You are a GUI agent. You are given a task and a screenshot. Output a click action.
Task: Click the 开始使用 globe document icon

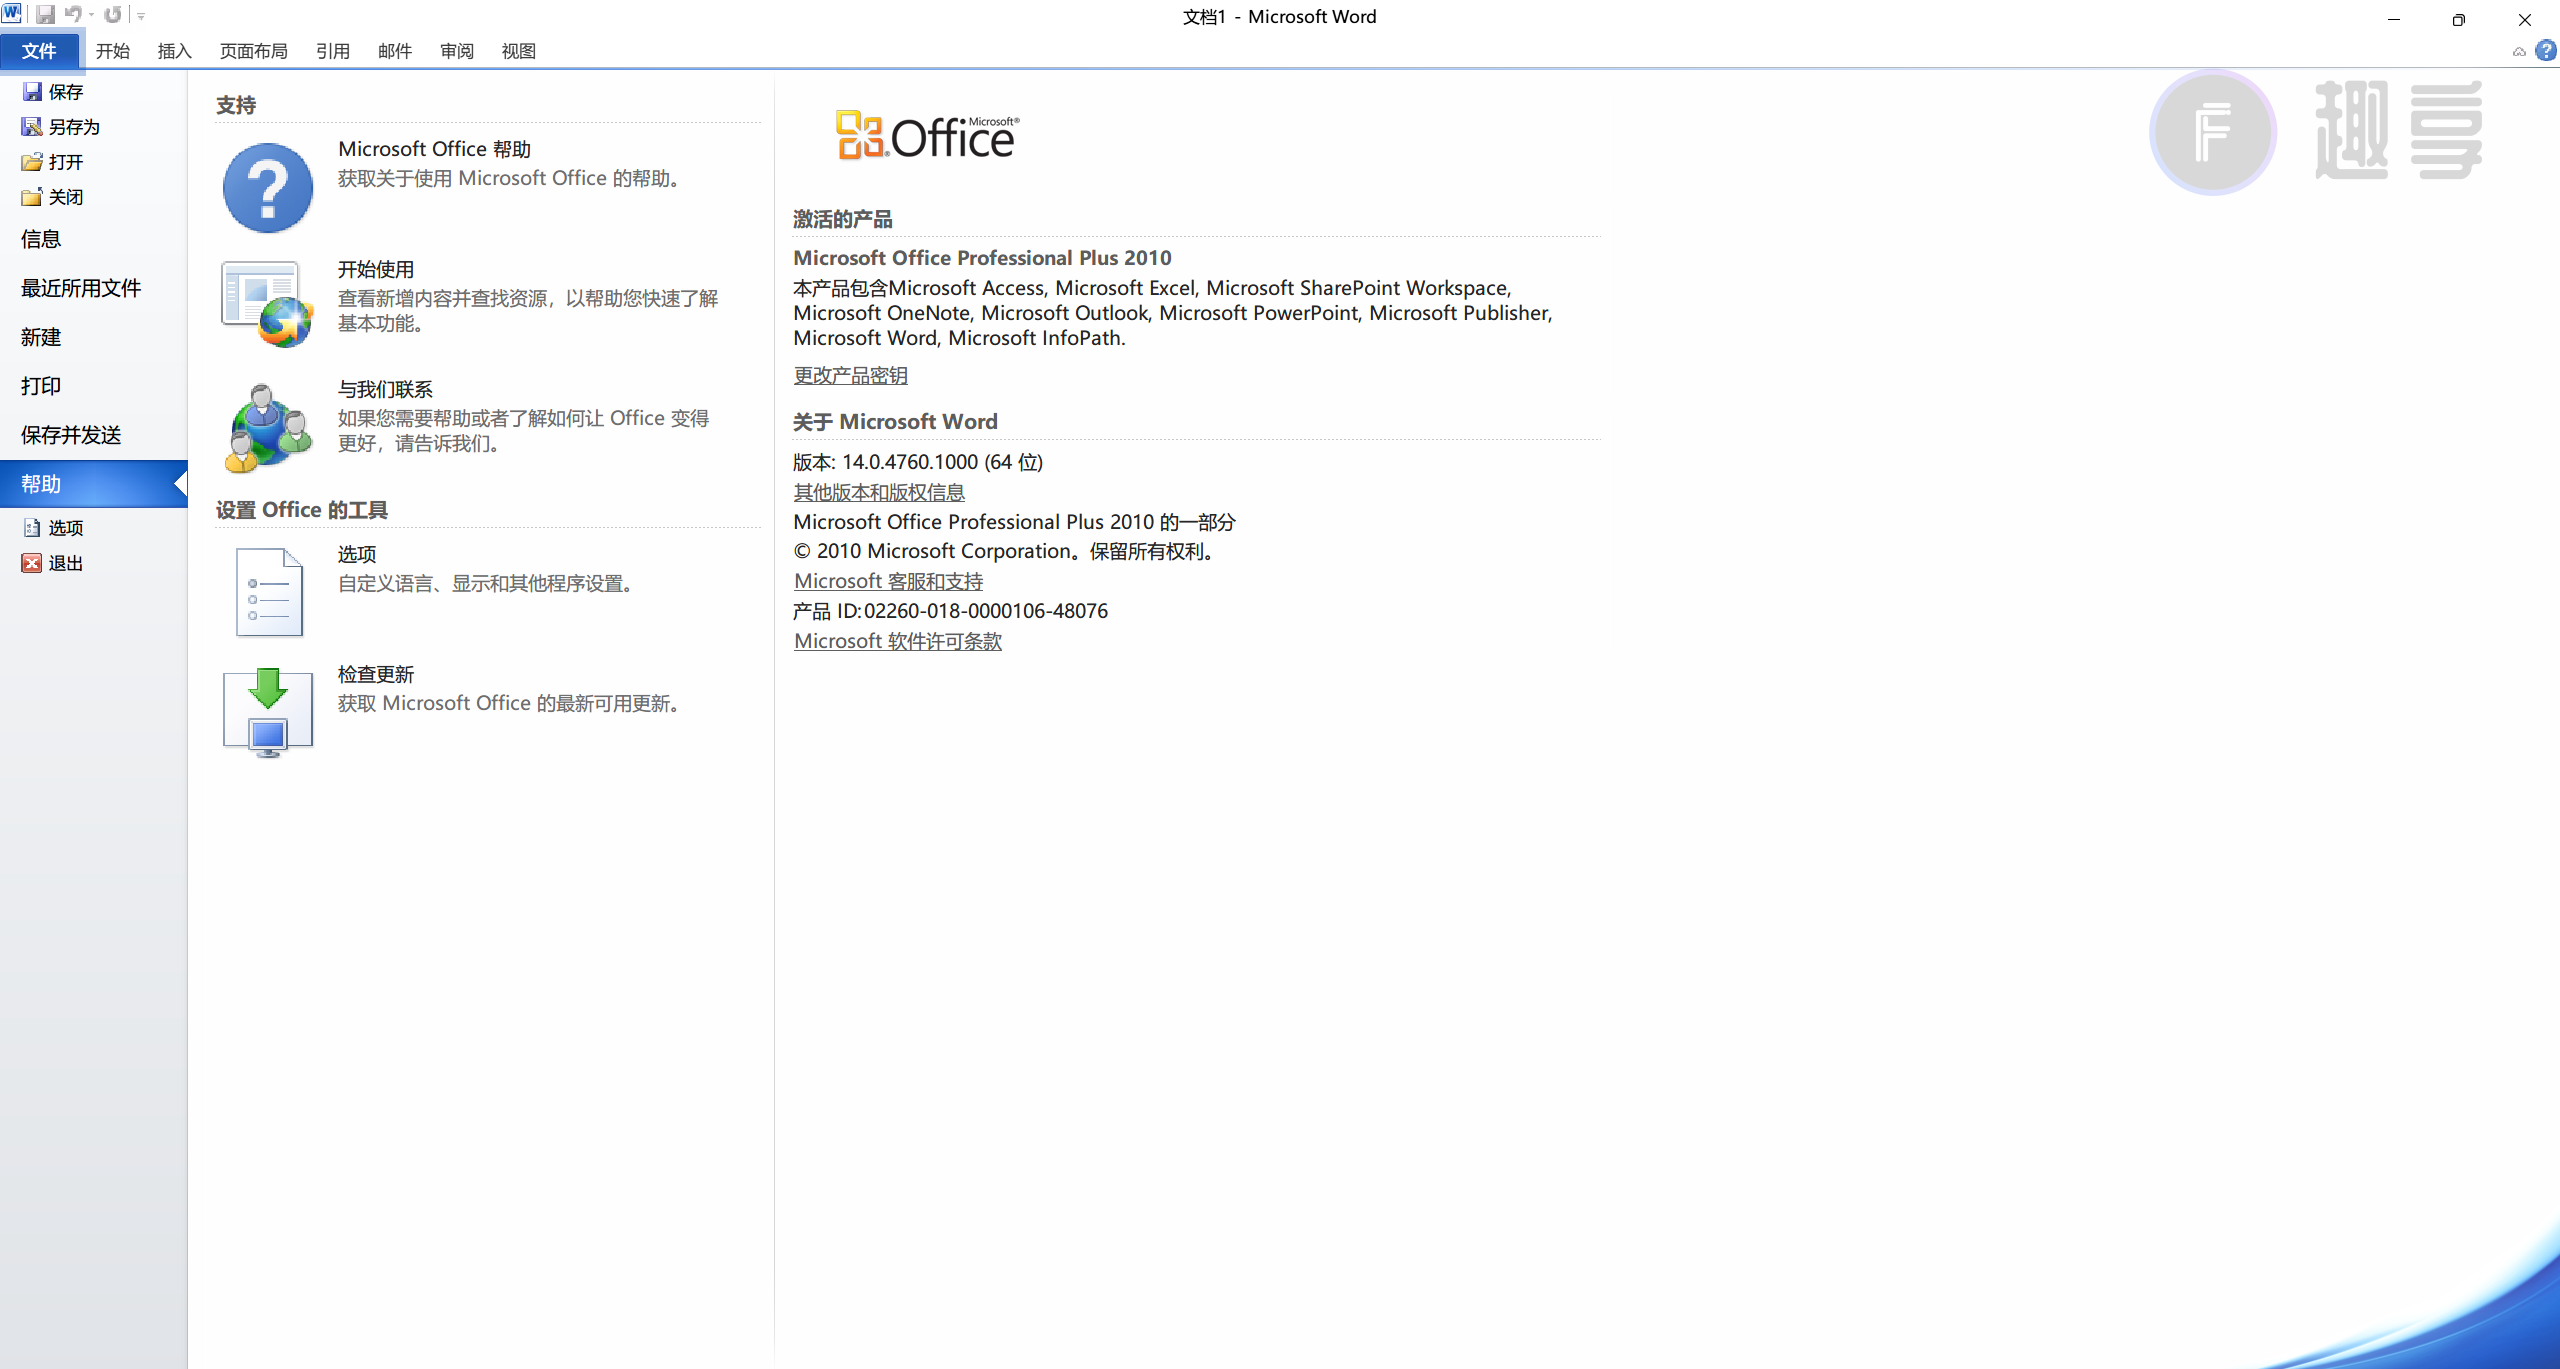[x=267, y=304]
